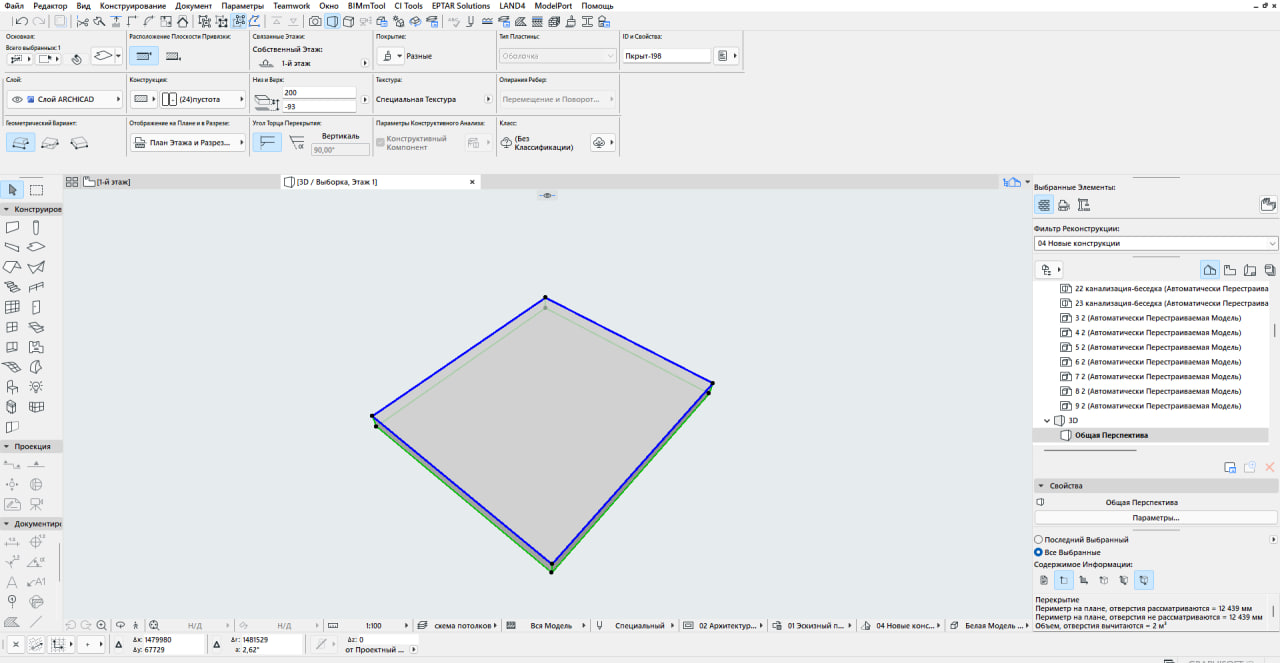Activate the Wall tool

13,228
